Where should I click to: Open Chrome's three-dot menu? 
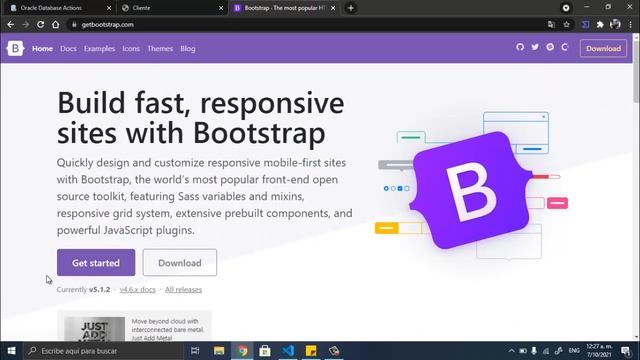(631, 24)
